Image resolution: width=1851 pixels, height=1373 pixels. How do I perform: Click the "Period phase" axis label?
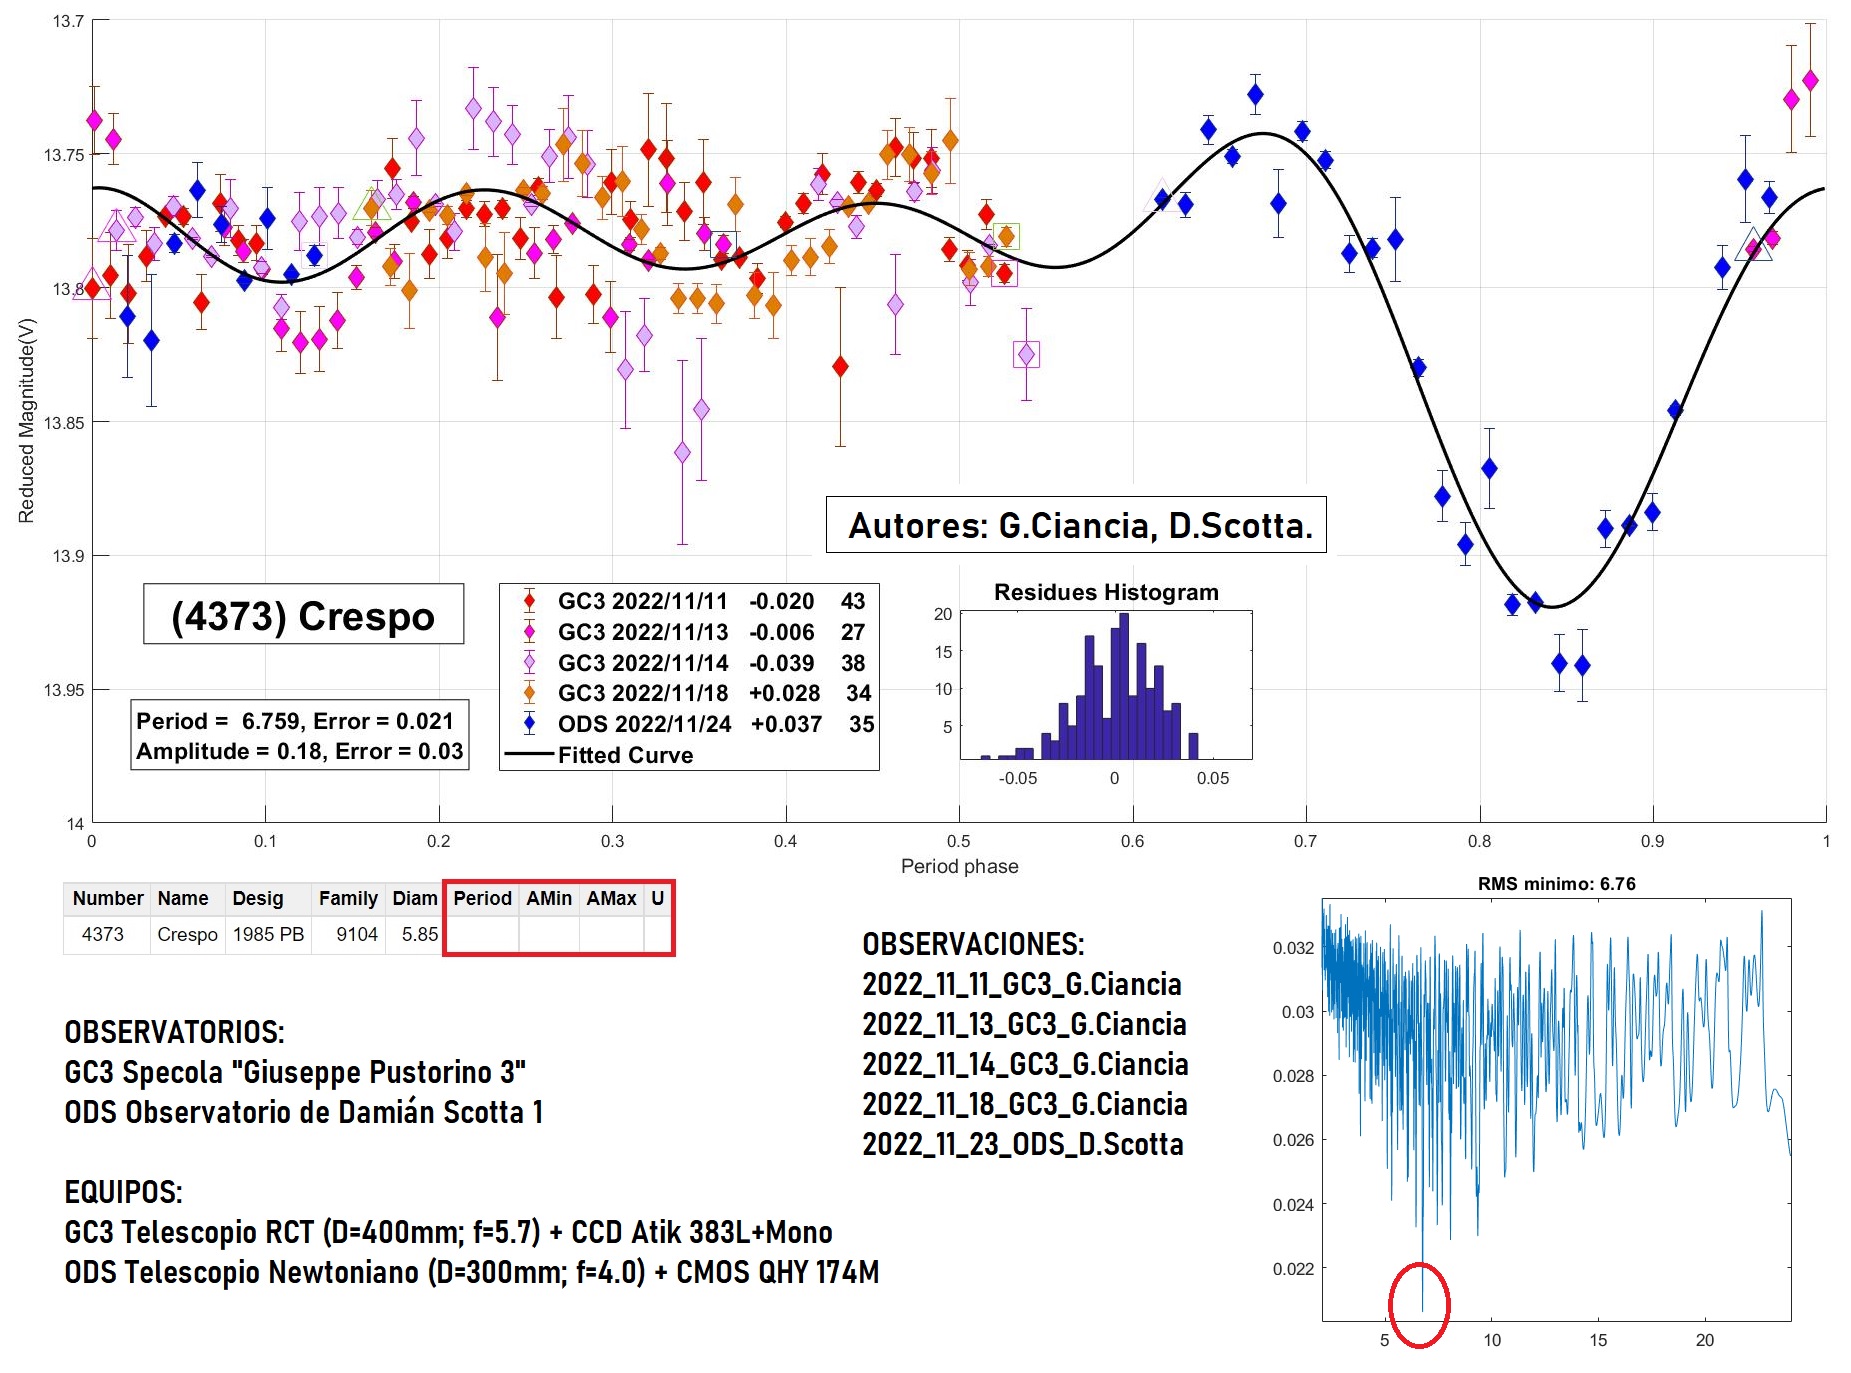pyautogui.click(x=959, y=866)
